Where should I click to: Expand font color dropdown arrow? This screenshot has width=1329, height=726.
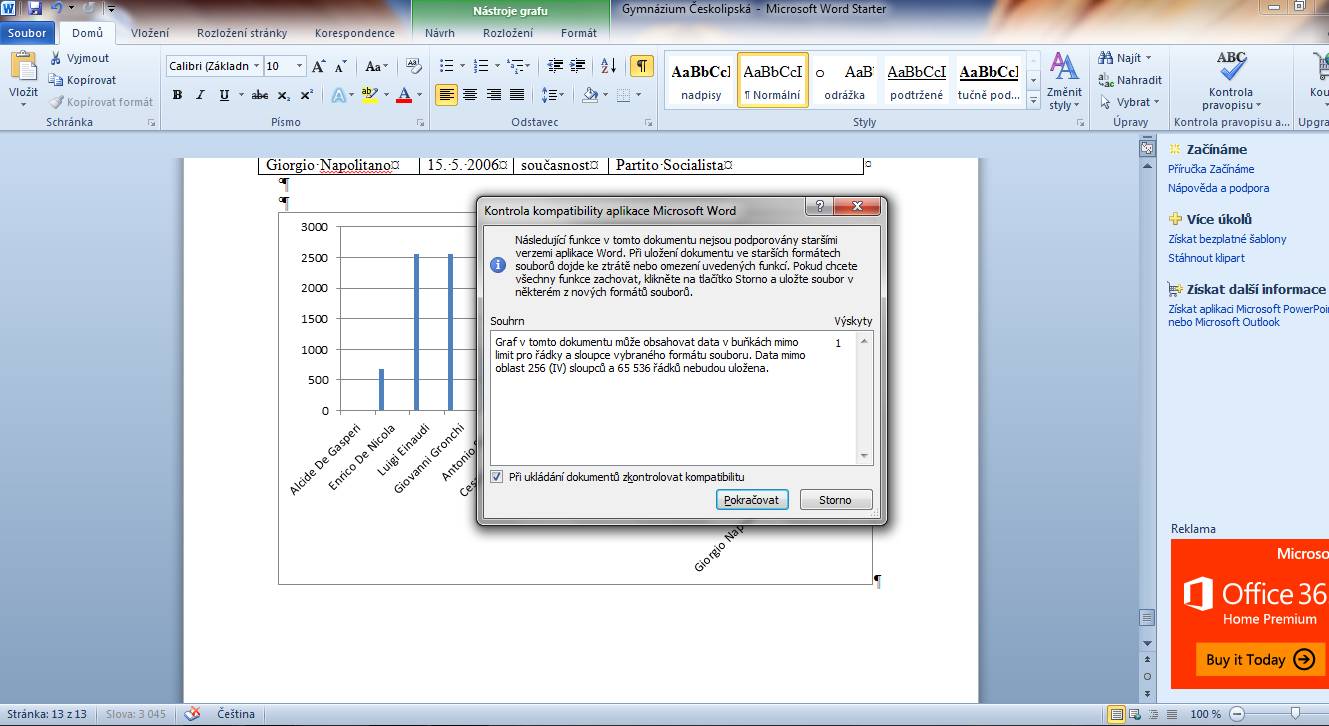[420, 95]
